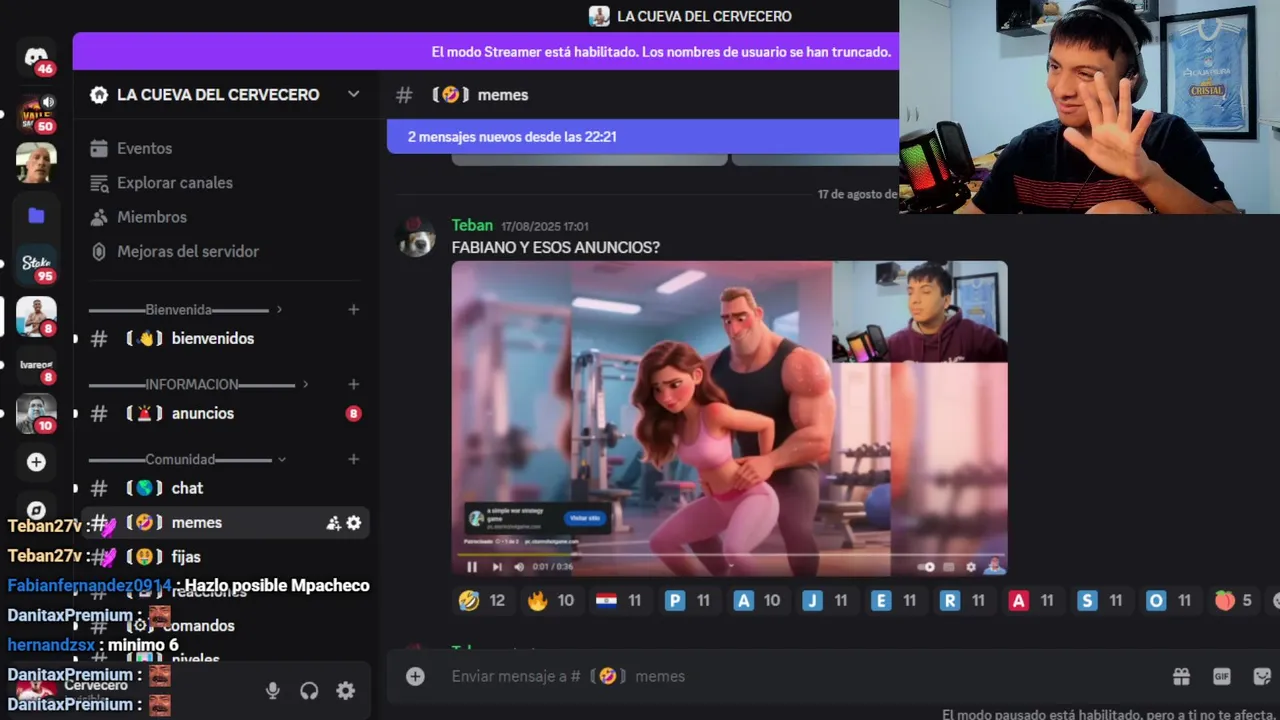Viewport: 1280px width, 720px height.
Task: Focus the Enviar mensaje input
Action: click(x=800, y=677)
